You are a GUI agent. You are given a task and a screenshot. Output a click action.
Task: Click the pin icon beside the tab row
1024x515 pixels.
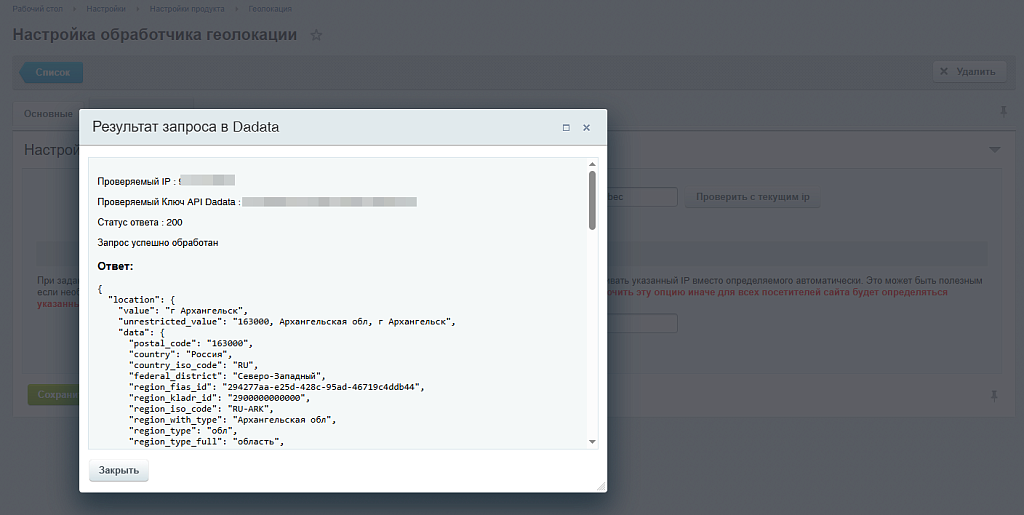pos(1003,112)
